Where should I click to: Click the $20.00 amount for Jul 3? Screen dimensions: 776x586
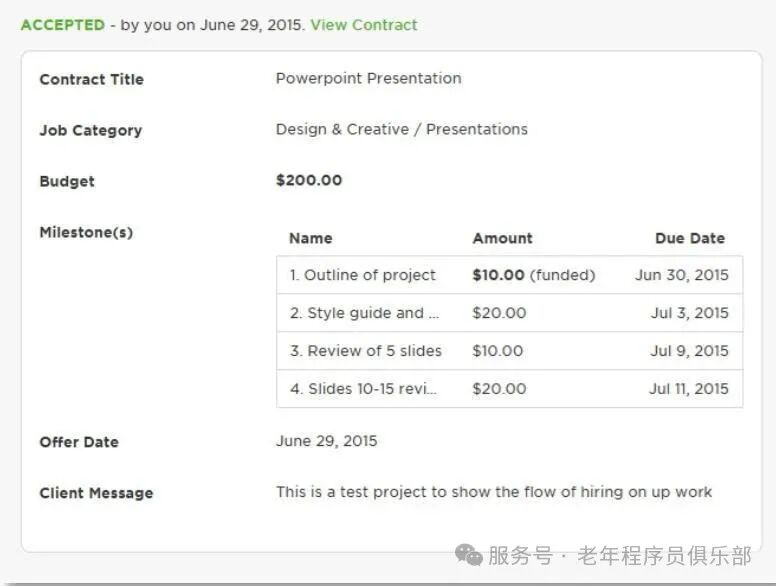[499, 313]
